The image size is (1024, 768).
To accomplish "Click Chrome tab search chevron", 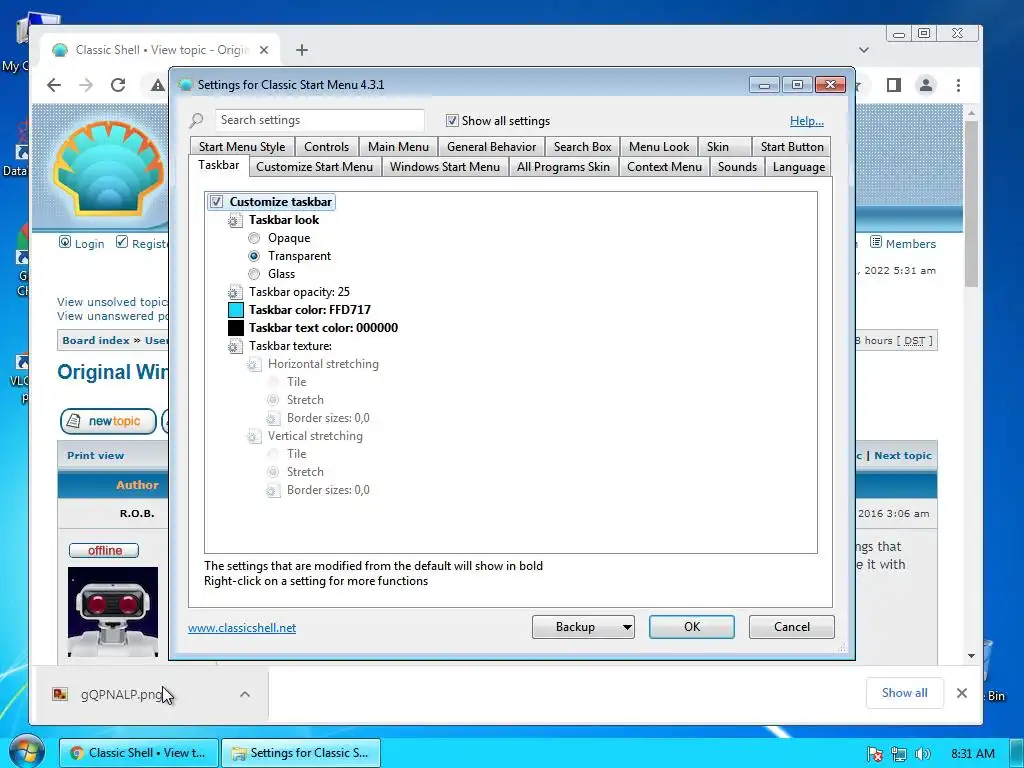I will coord(864,50).
